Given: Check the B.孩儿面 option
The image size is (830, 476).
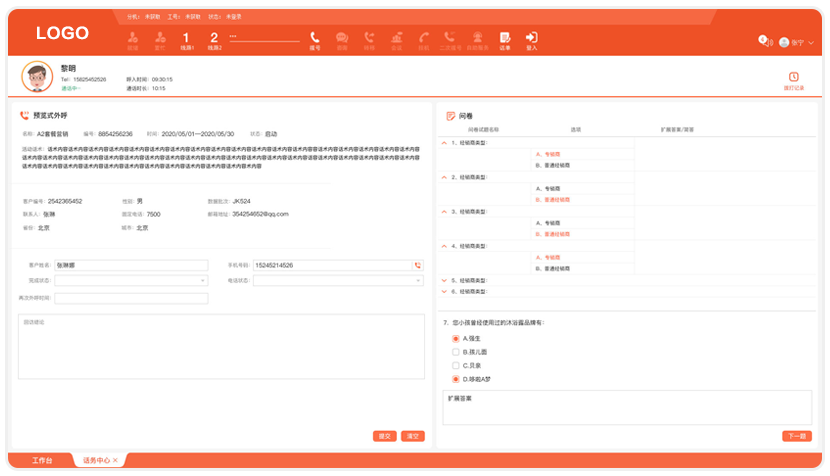Looking at the screenshot, I should point(456,352).
